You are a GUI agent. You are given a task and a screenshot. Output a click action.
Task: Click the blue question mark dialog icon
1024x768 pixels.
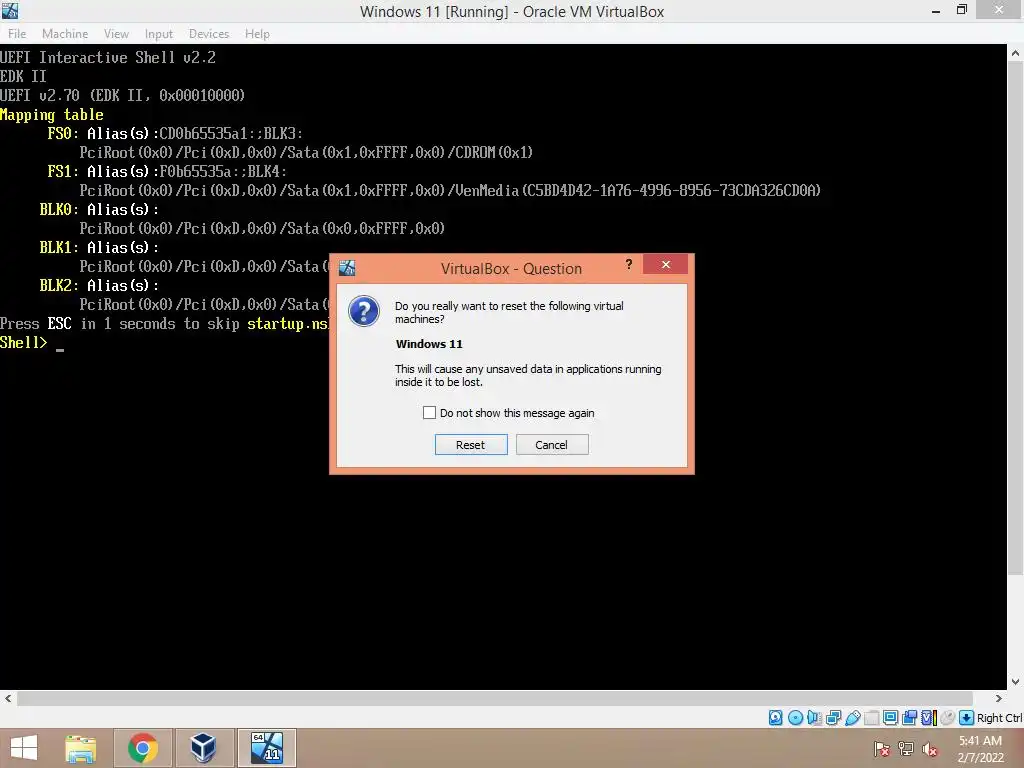point(364,311)
